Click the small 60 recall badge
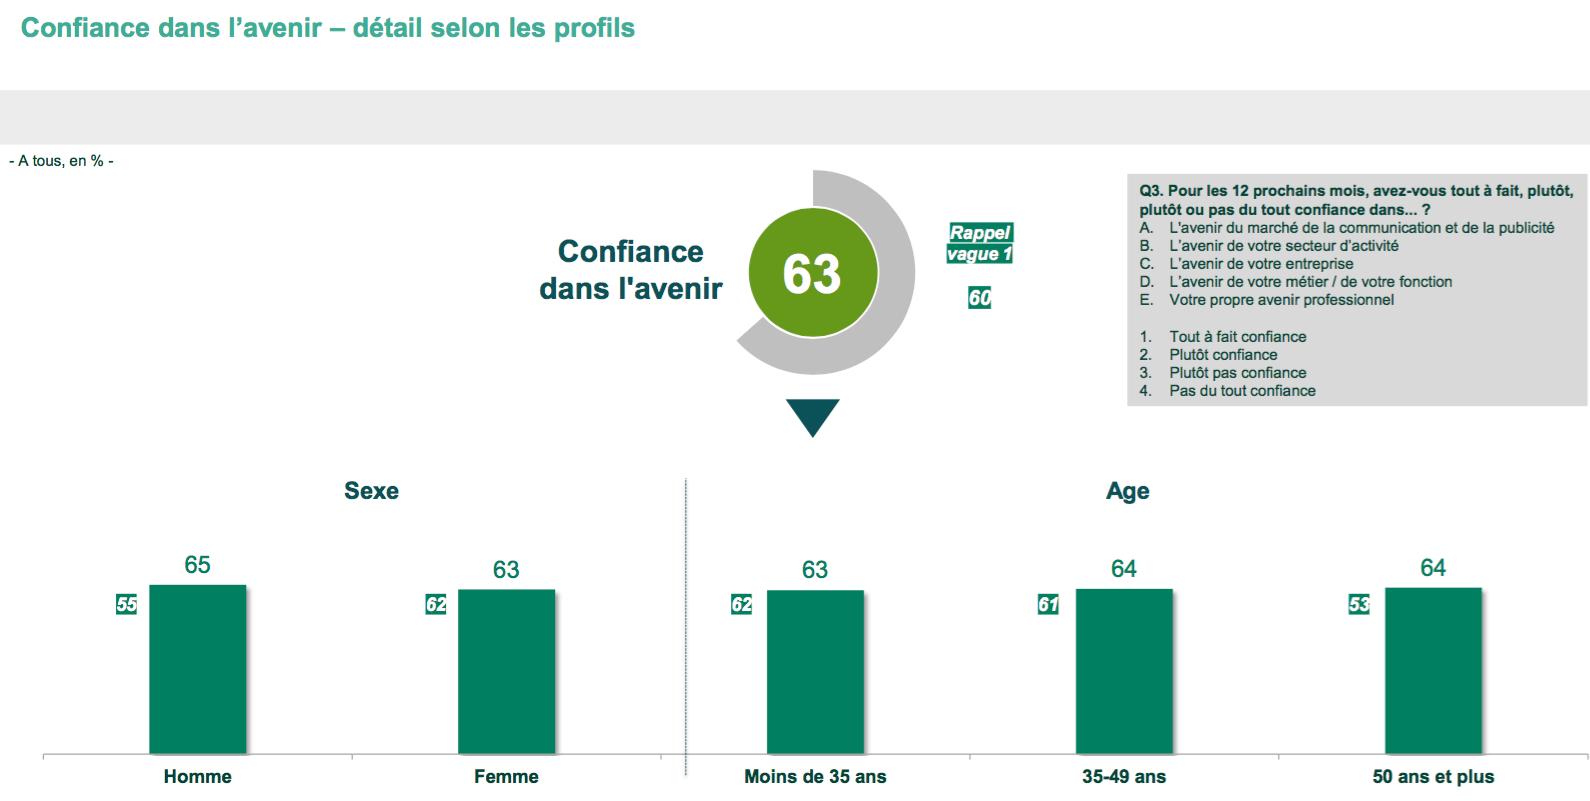Viewport: 1590px width, 801px height. [980, 297]
